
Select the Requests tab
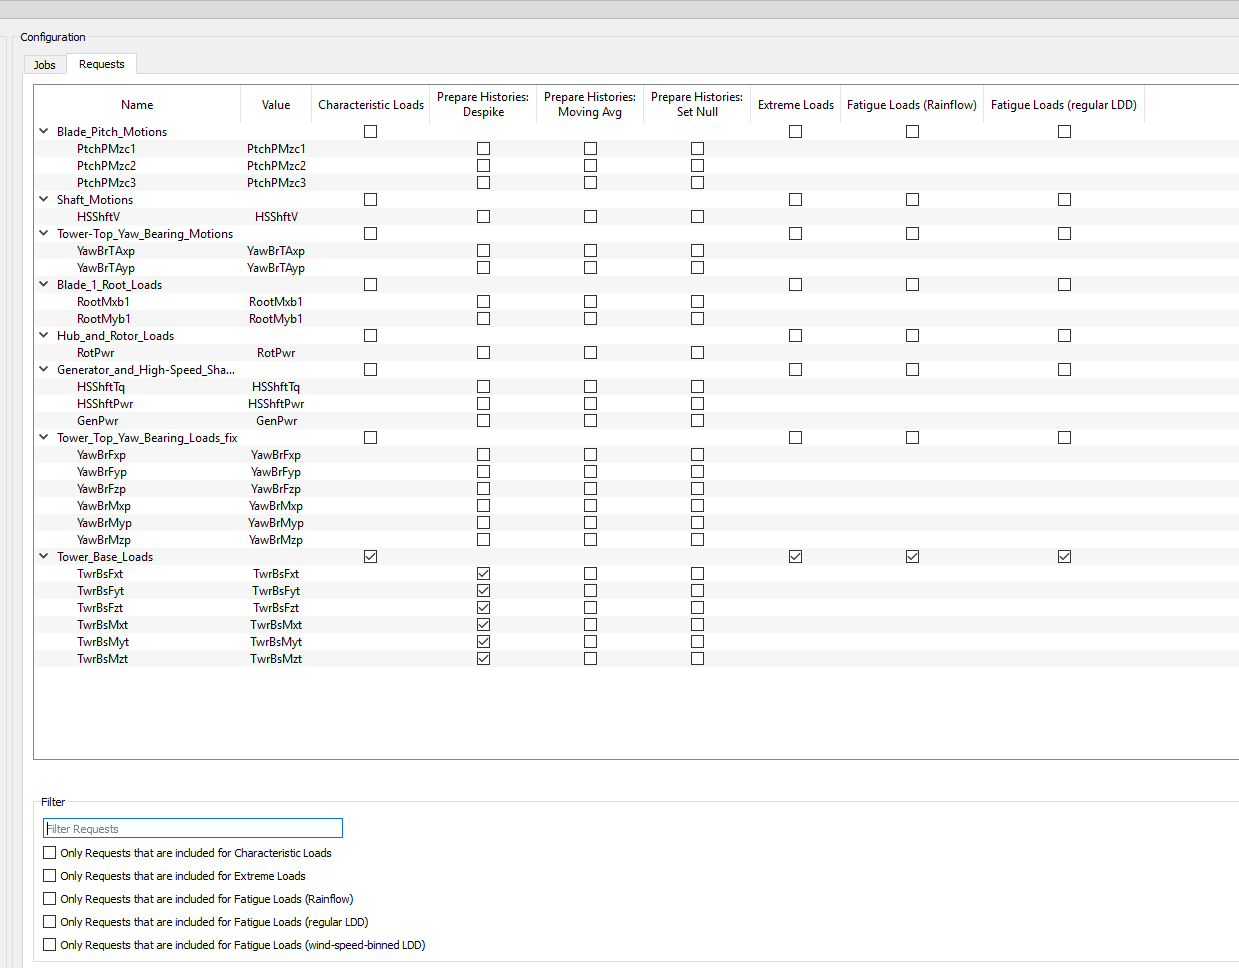102,64
